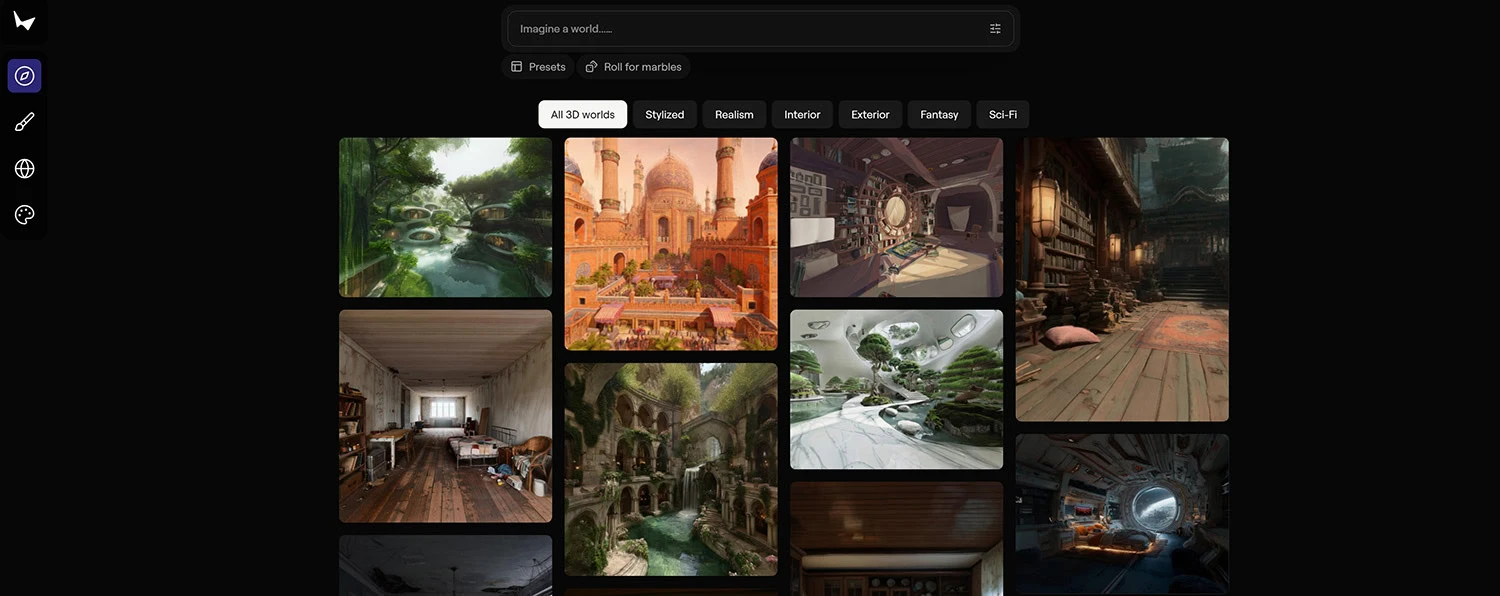Open the forest treehouse river world thumbnail
The width and height of the screenshot is (1500, 596).
[445, 217]
